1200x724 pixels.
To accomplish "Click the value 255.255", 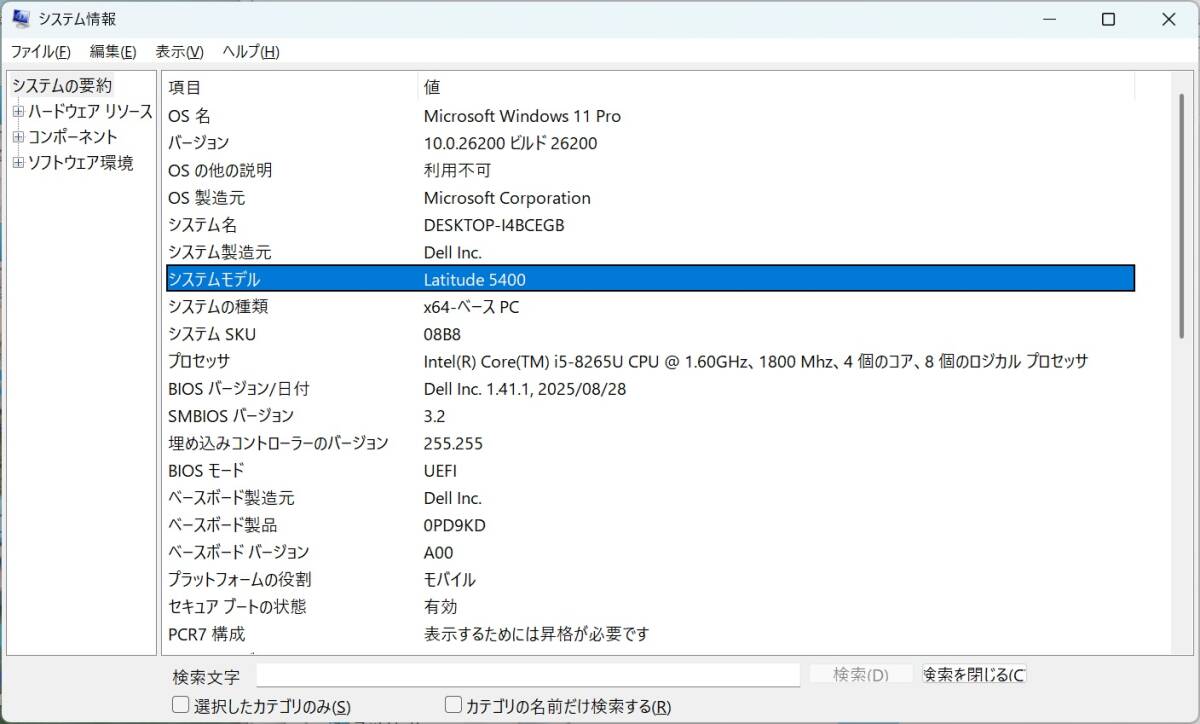I will [x=453, y=443].
